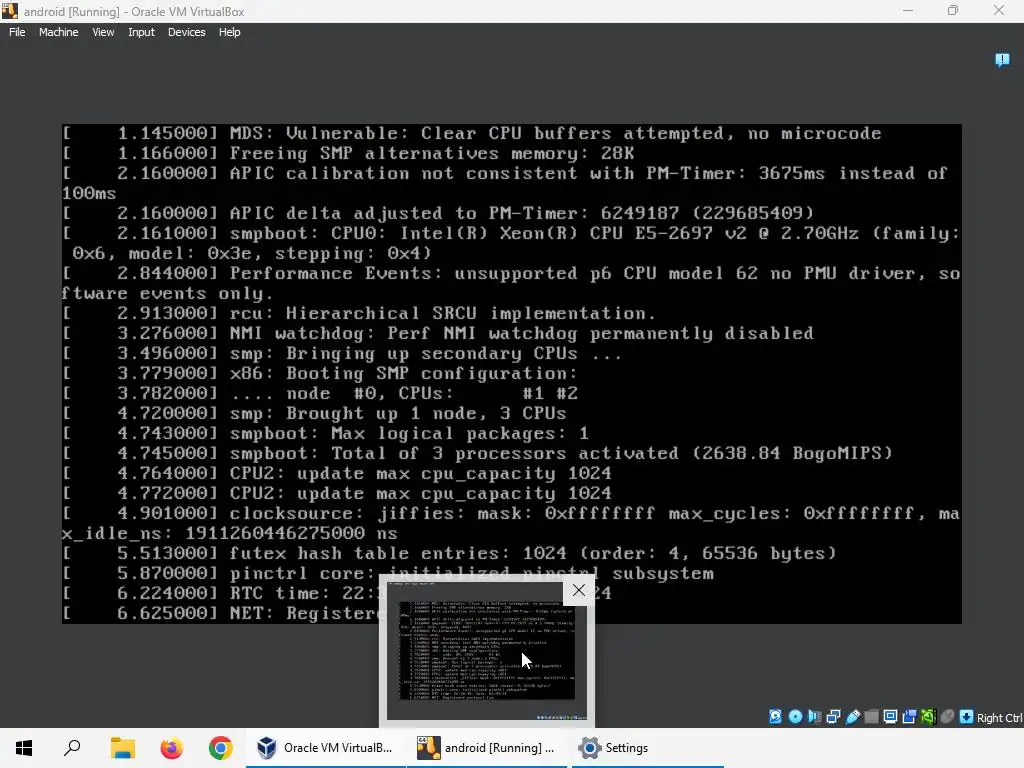Click the optical disc status icon
1024x768 pixels.
pos(795,716)
